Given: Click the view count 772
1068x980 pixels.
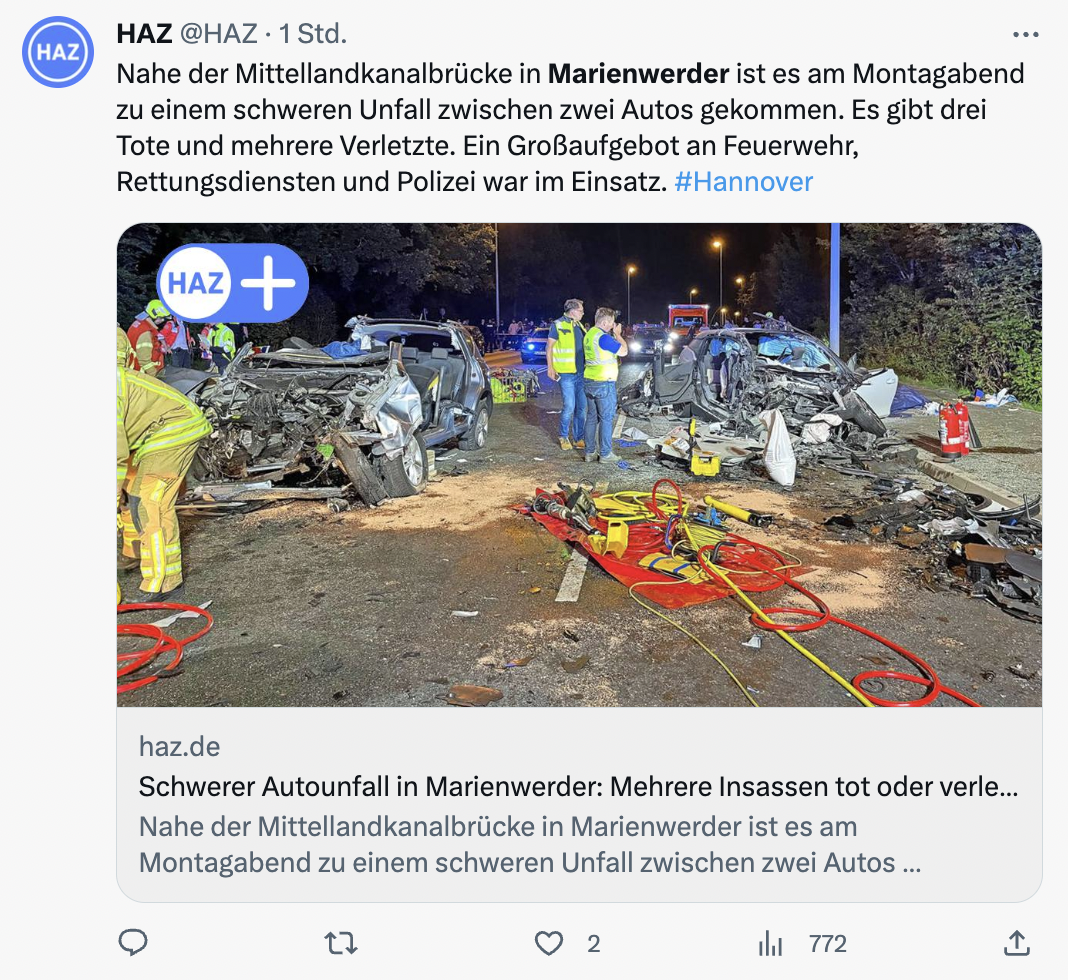Looking at the screenshot, I should click(828, 944).
